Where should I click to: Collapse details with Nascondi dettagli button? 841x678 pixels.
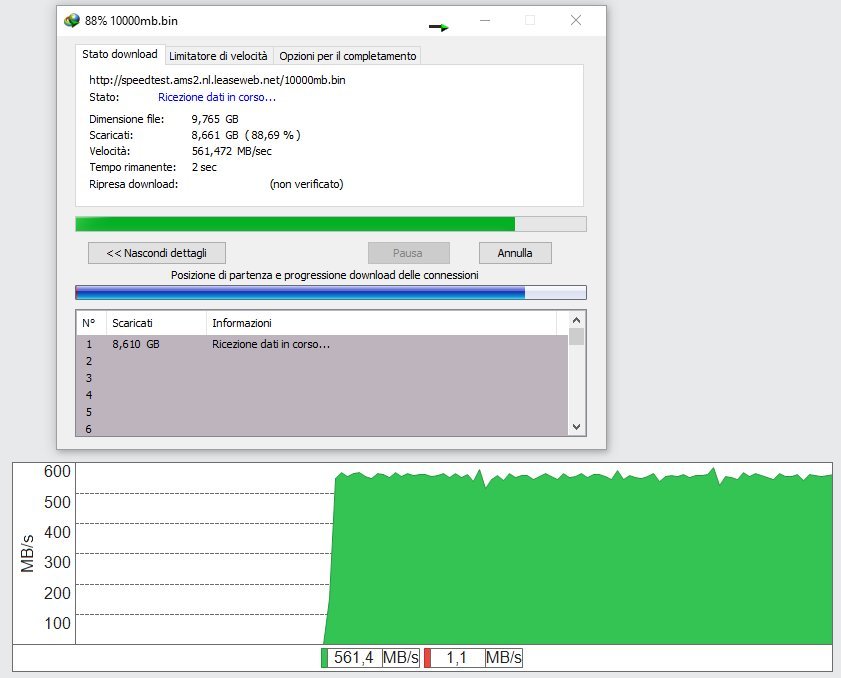coord(156,253)
